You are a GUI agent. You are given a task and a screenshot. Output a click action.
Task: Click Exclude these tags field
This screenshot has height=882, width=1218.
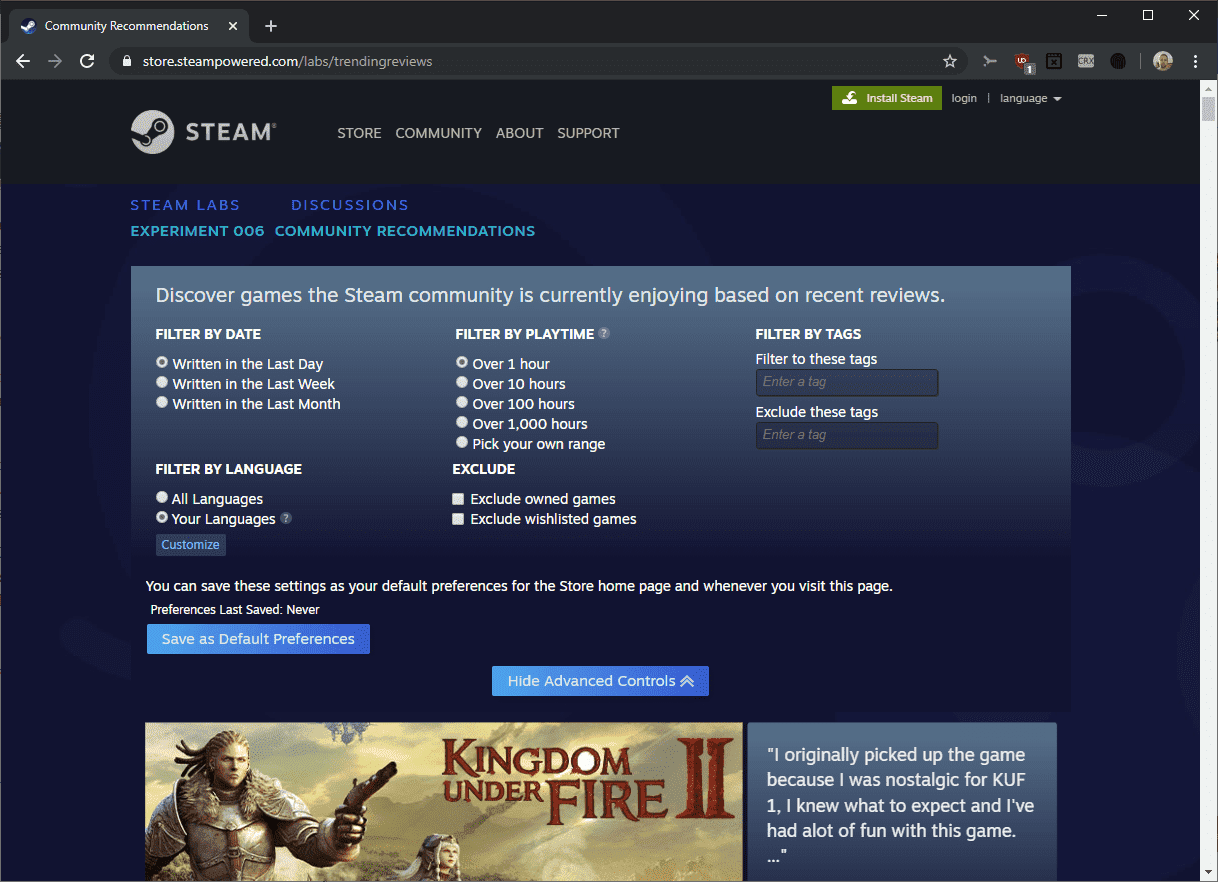[847, 435]
